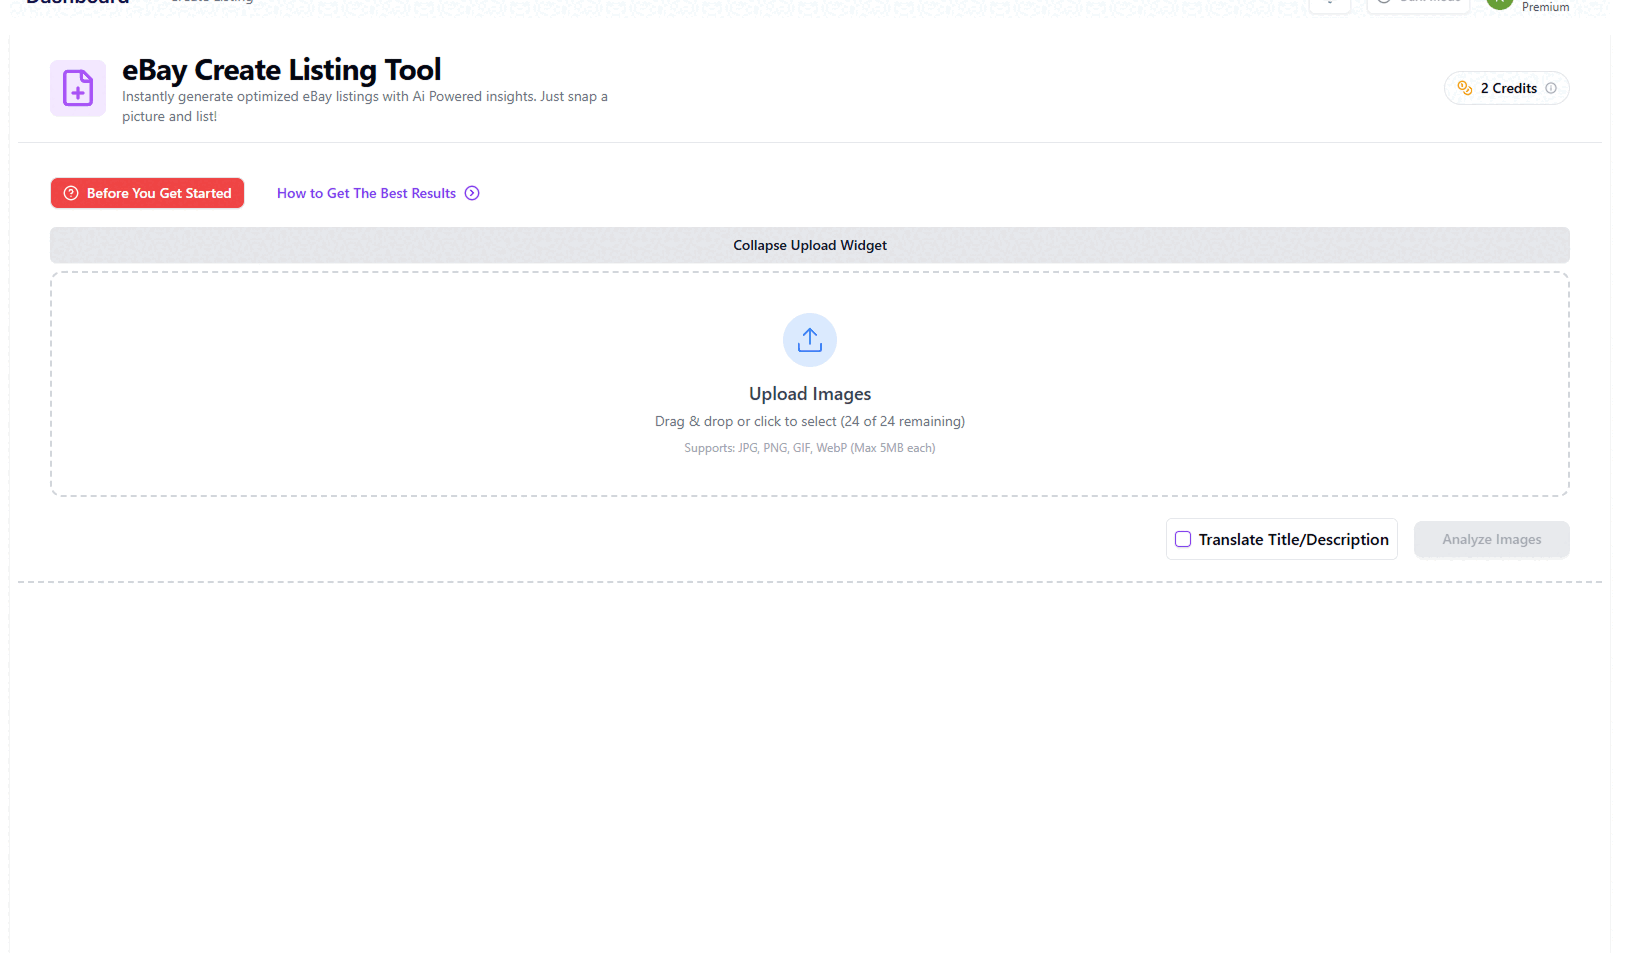1626x953 pixels.
Task: Click the info icon beside 2 Credits
Action: [1551, 88]
